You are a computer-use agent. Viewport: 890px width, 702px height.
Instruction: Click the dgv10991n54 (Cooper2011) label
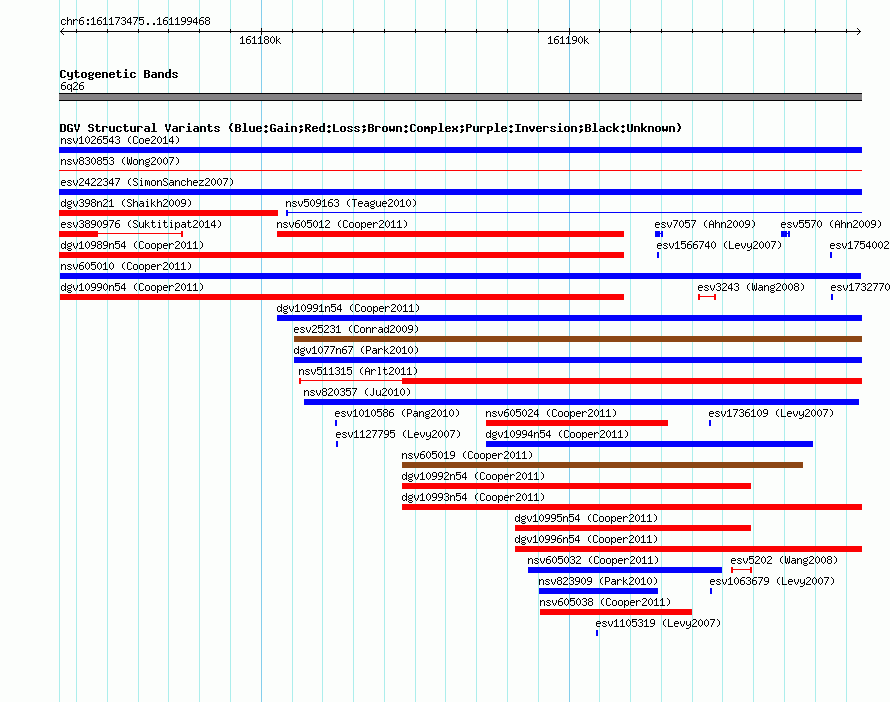click(x=348, y=308)
